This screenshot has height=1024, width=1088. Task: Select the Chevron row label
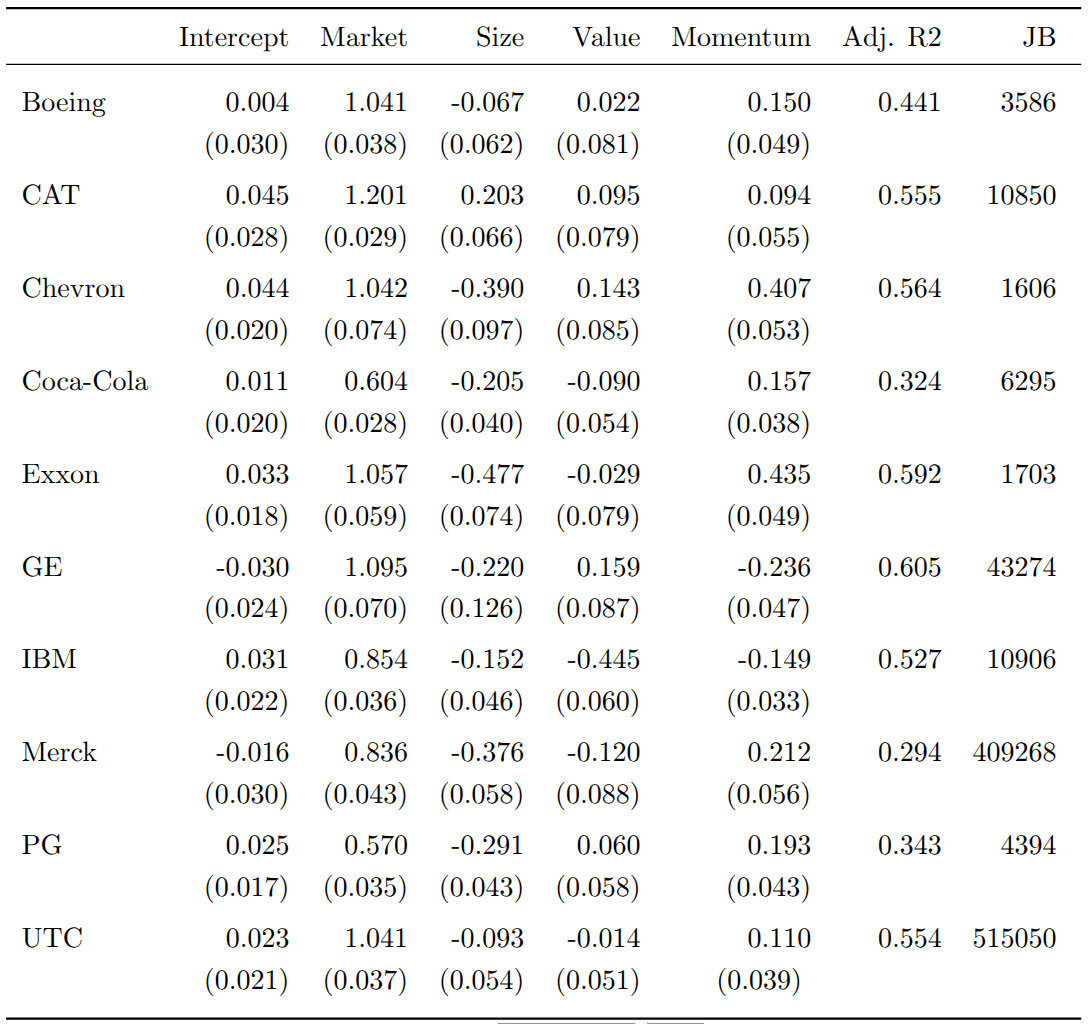click(73, 288)
